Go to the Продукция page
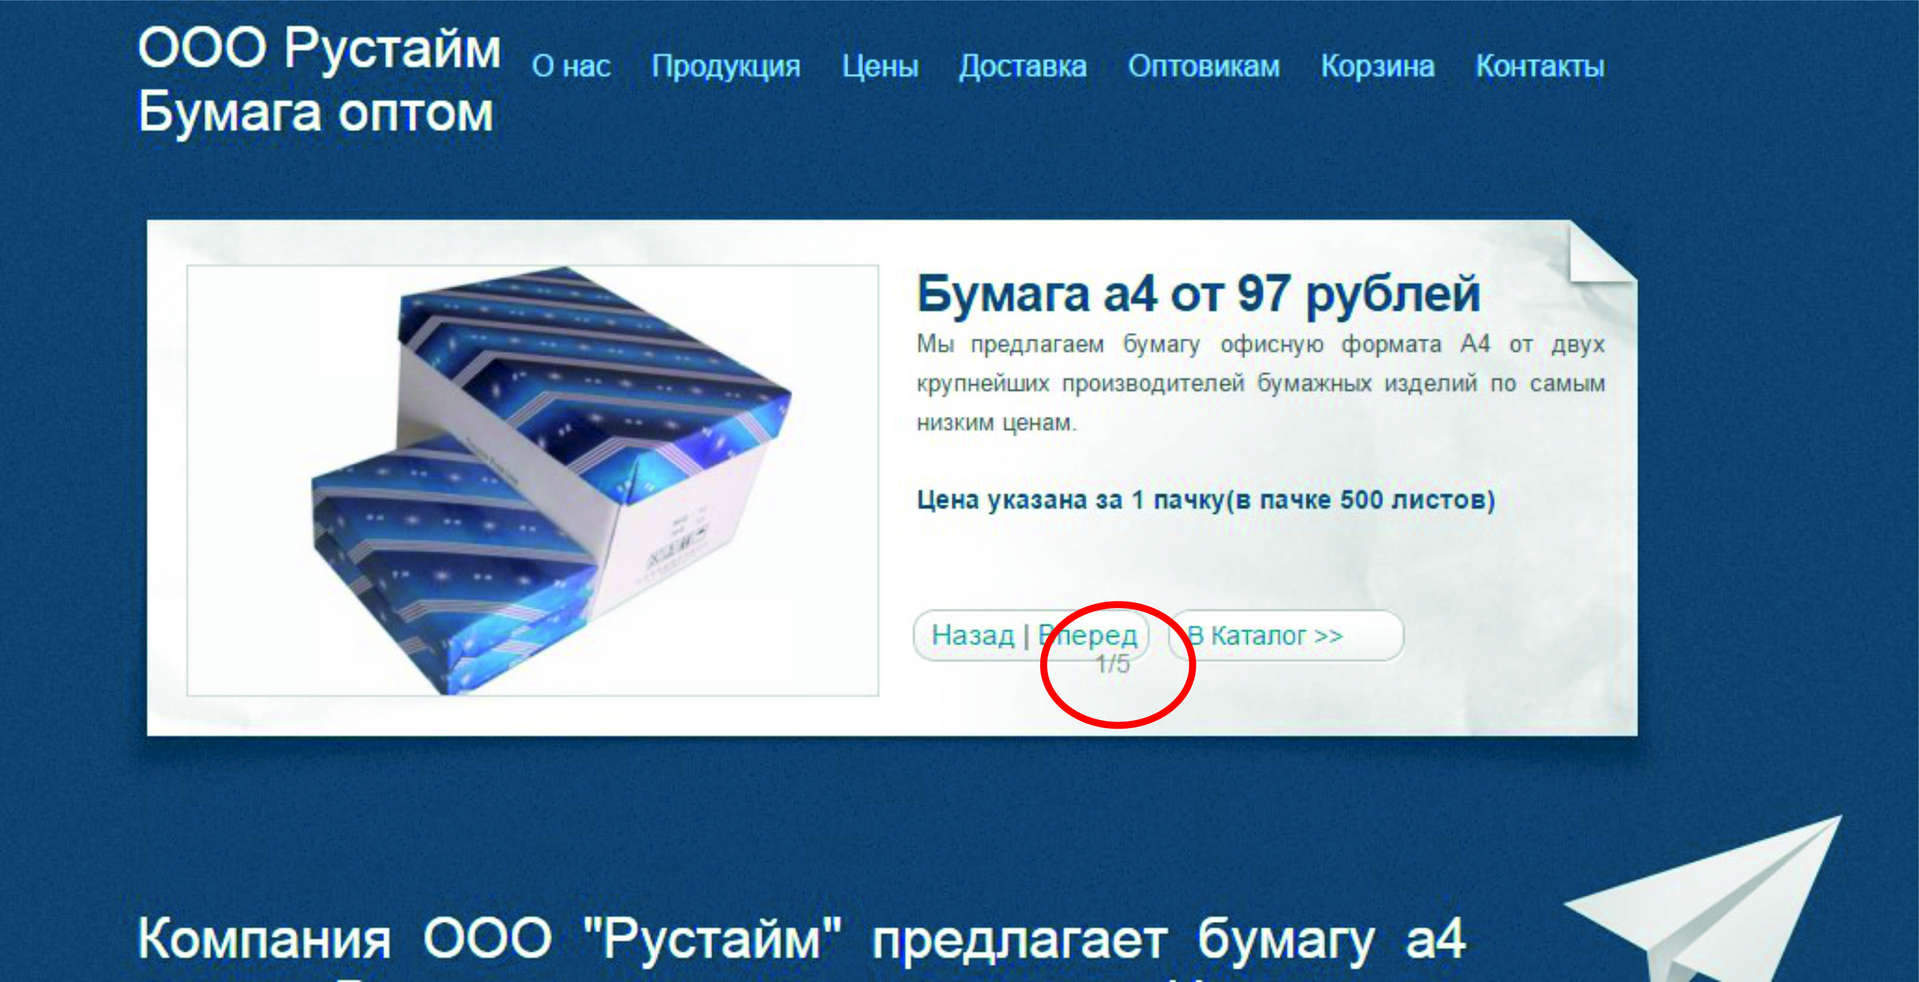This screenshot has height=982, width=1919. (726, 66)
